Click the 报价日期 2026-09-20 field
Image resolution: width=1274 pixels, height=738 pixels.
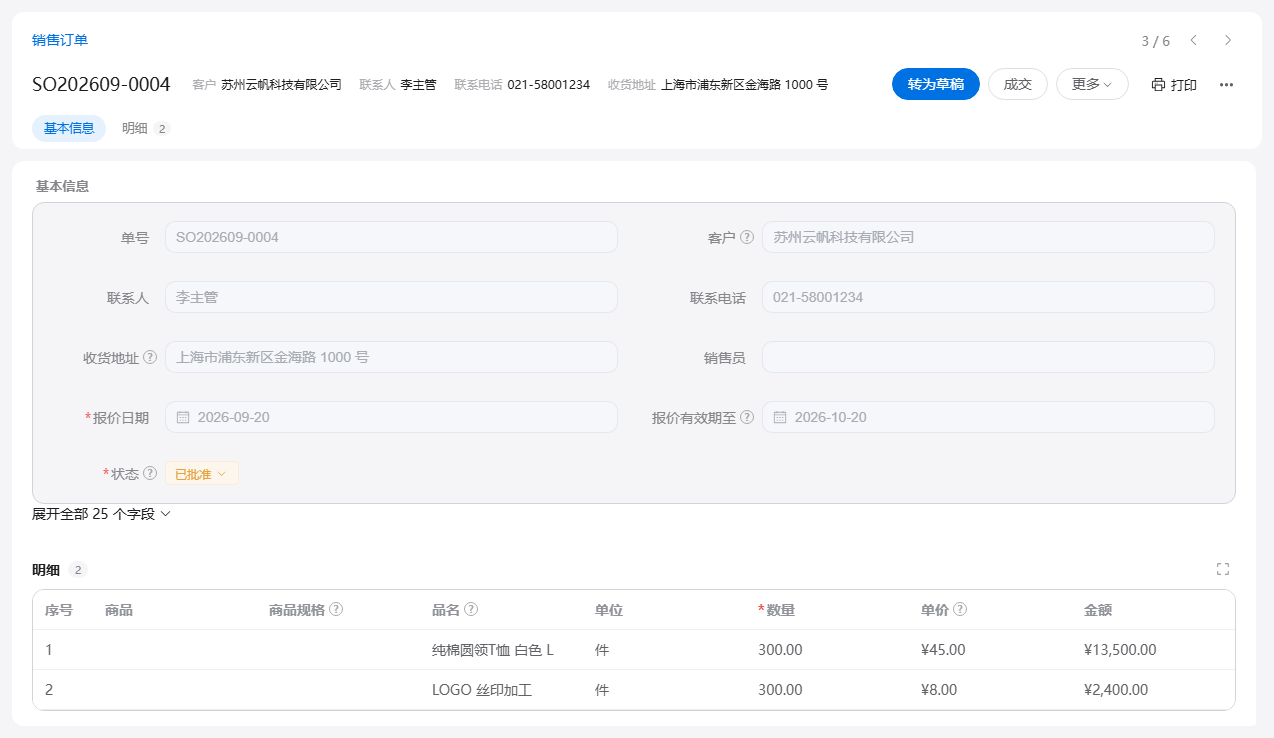point(391,417)
